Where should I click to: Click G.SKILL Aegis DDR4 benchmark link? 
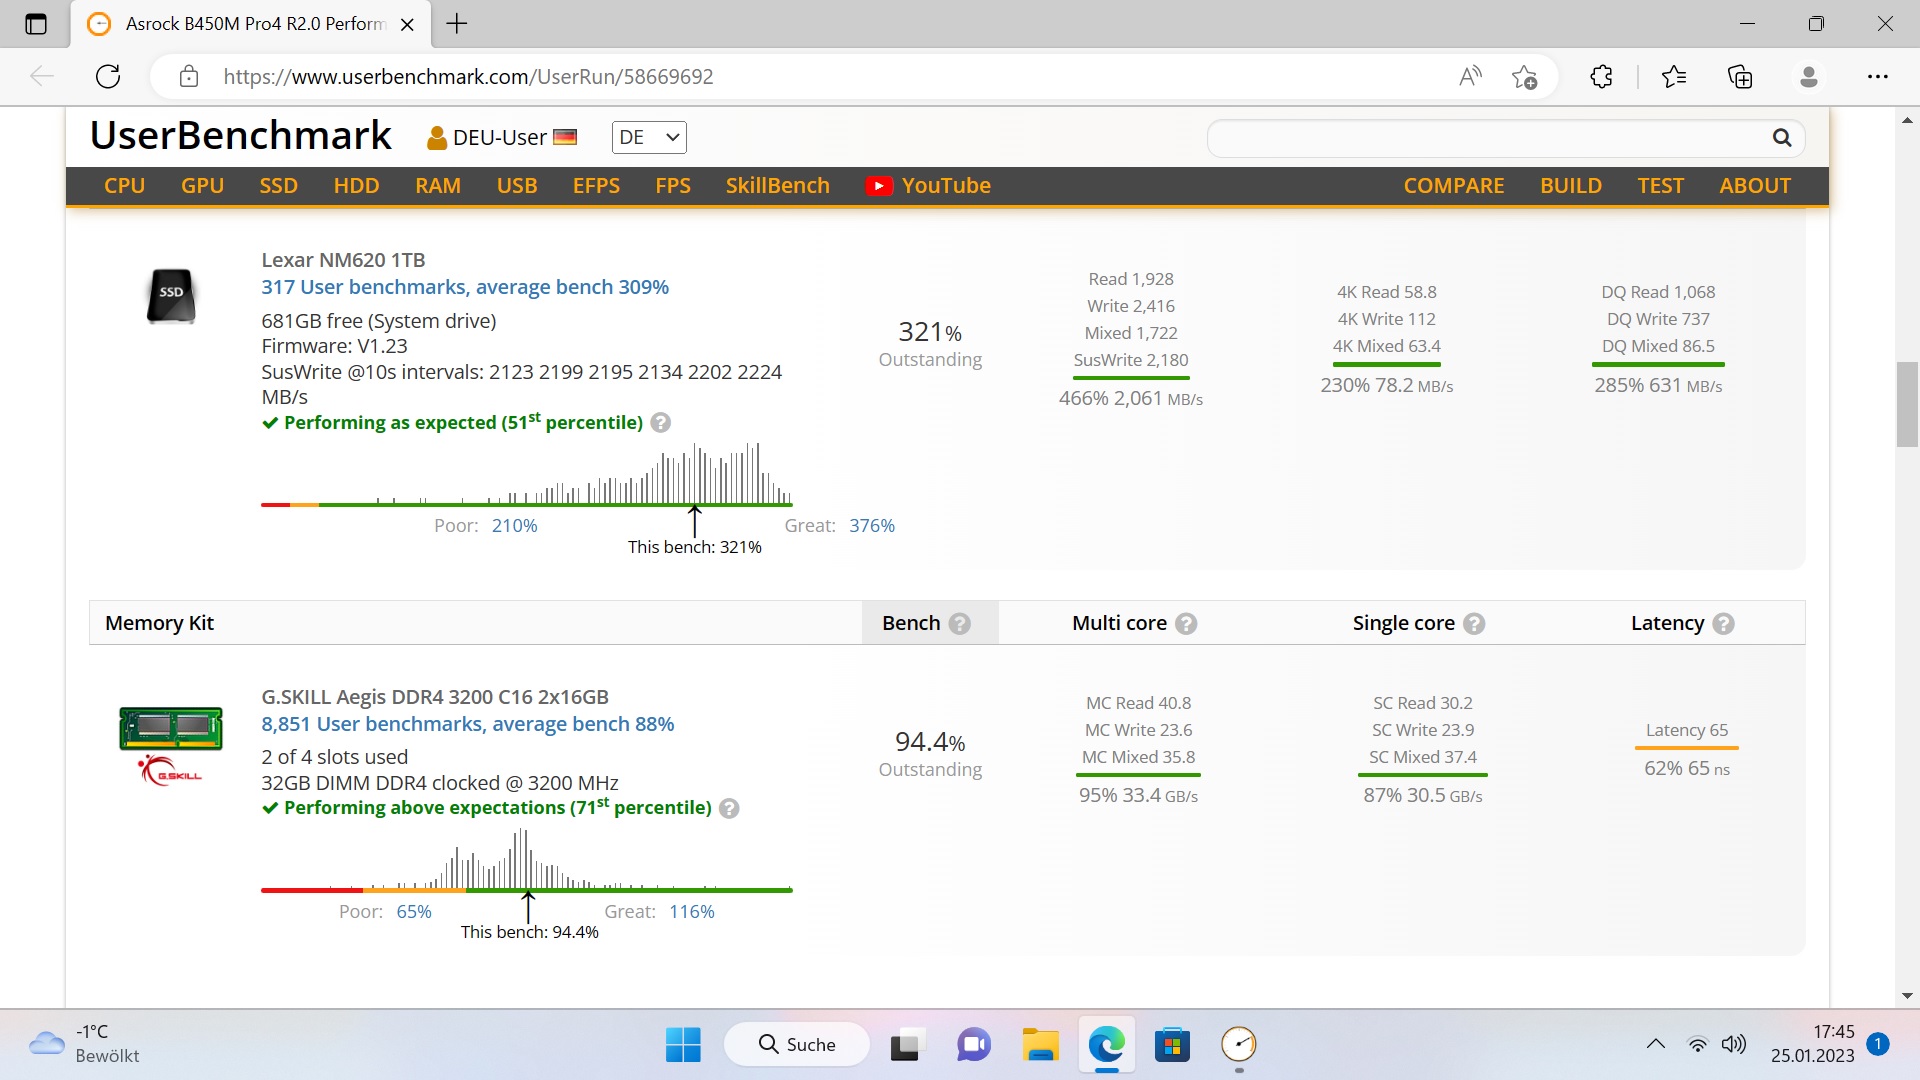(467, 723)
